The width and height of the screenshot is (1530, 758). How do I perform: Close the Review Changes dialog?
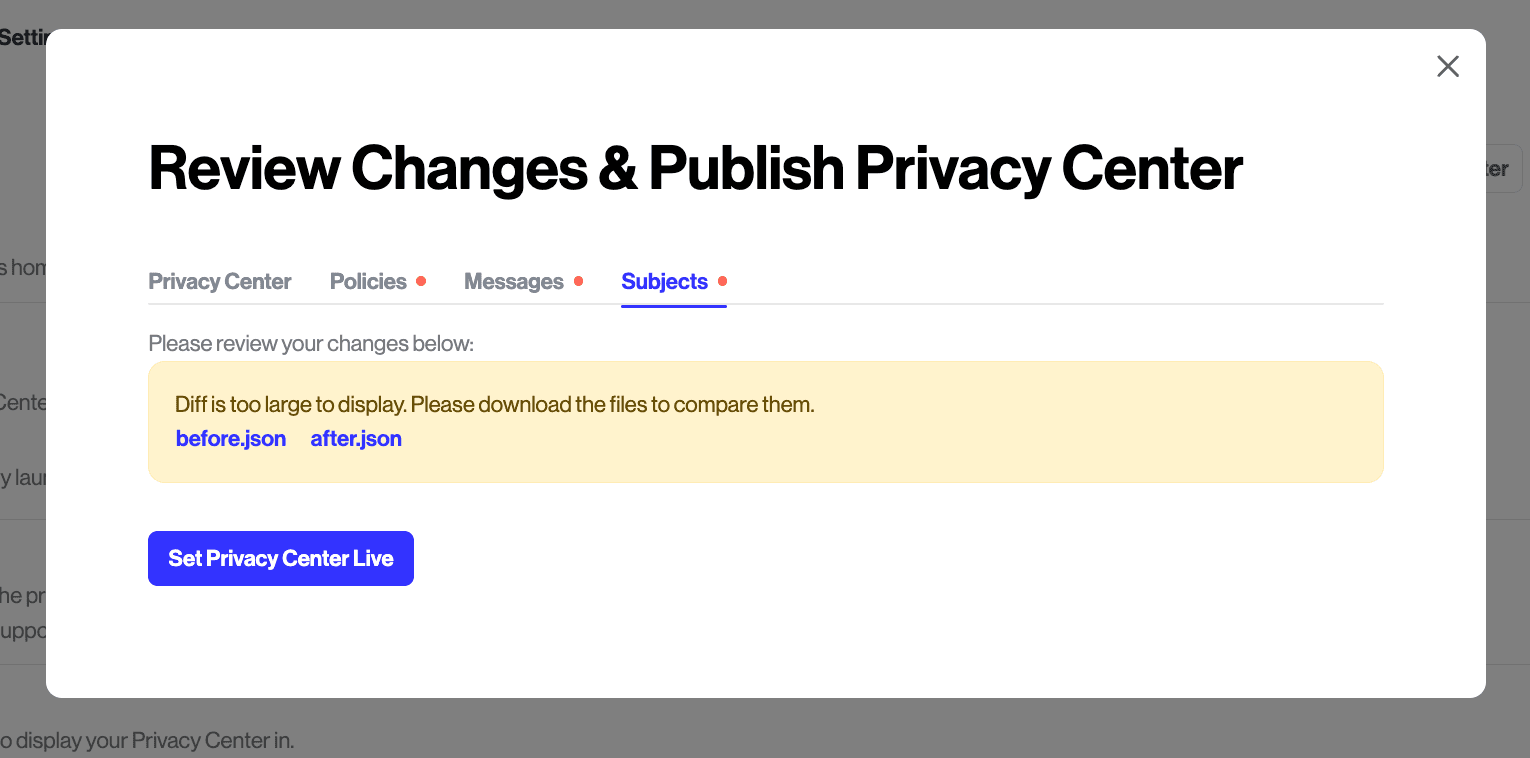(1447, 67)
